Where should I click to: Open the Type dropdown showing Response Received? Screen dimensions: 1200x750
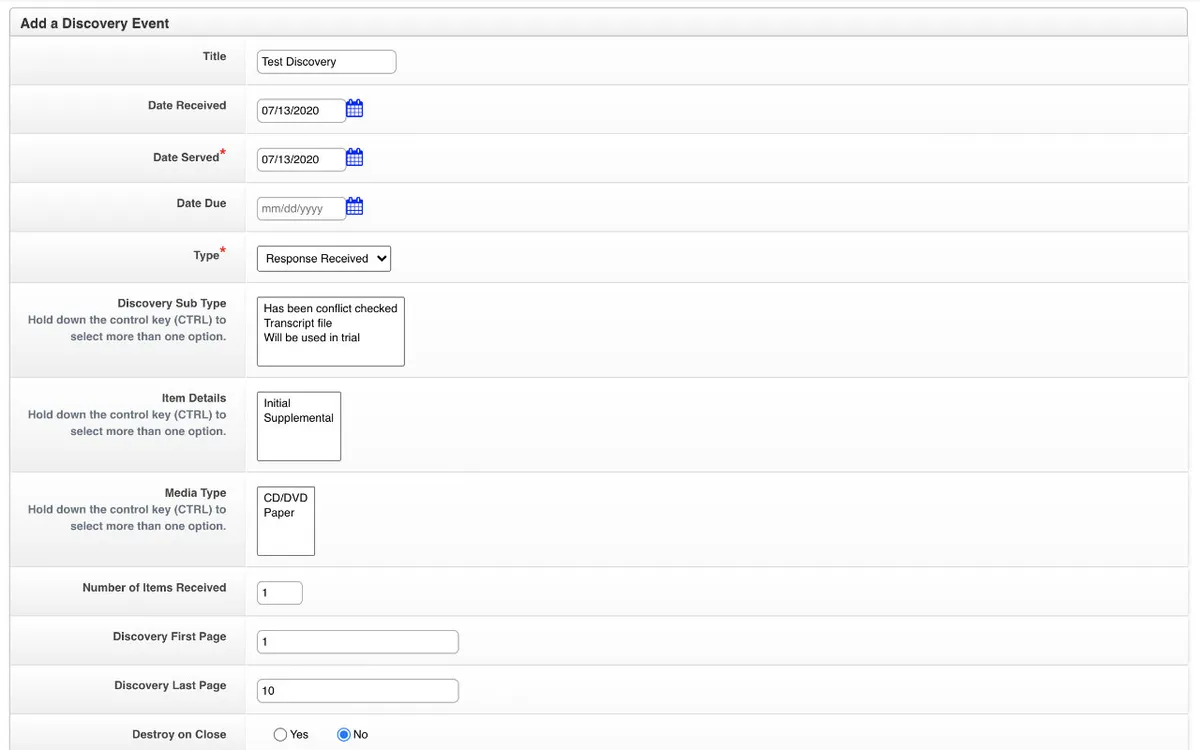[324, 258]
